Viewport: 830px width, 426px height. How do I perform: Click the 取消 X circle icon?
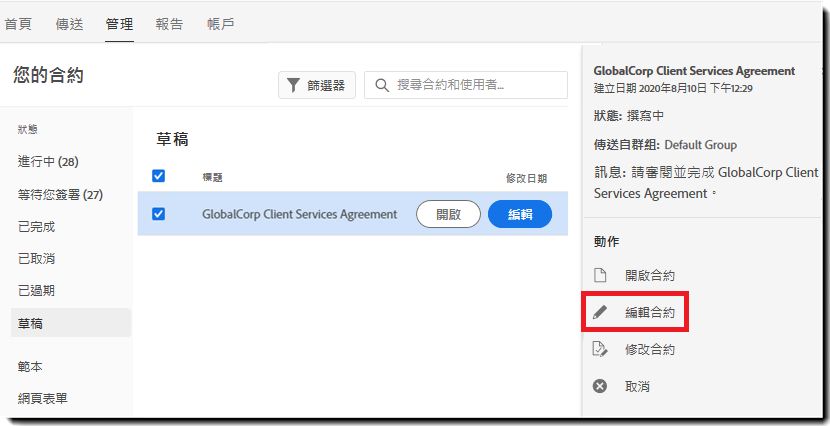(600, 386)
